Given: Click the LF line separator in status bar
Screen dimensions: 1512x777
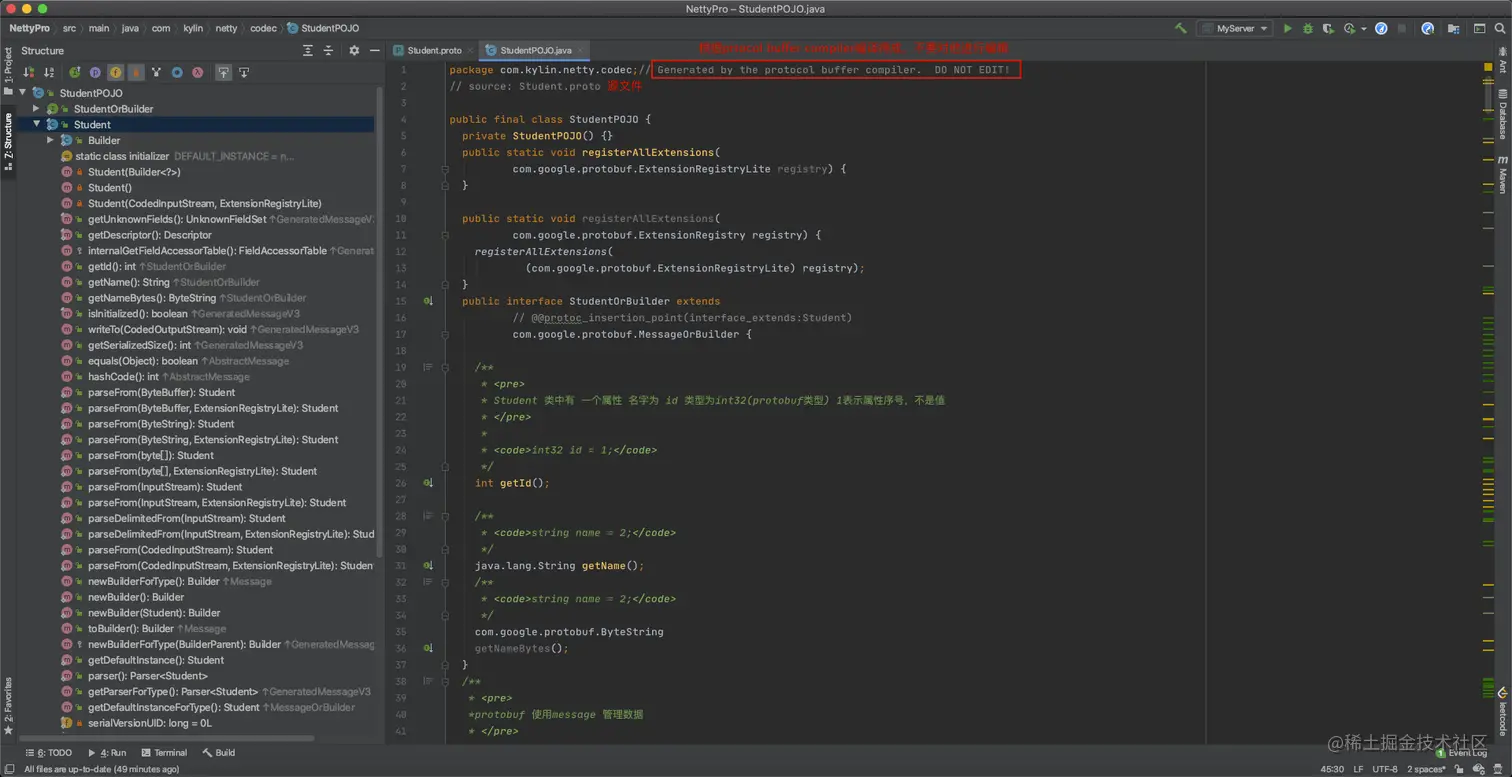Looking at the screenshot, I should tap(1358, 769).
